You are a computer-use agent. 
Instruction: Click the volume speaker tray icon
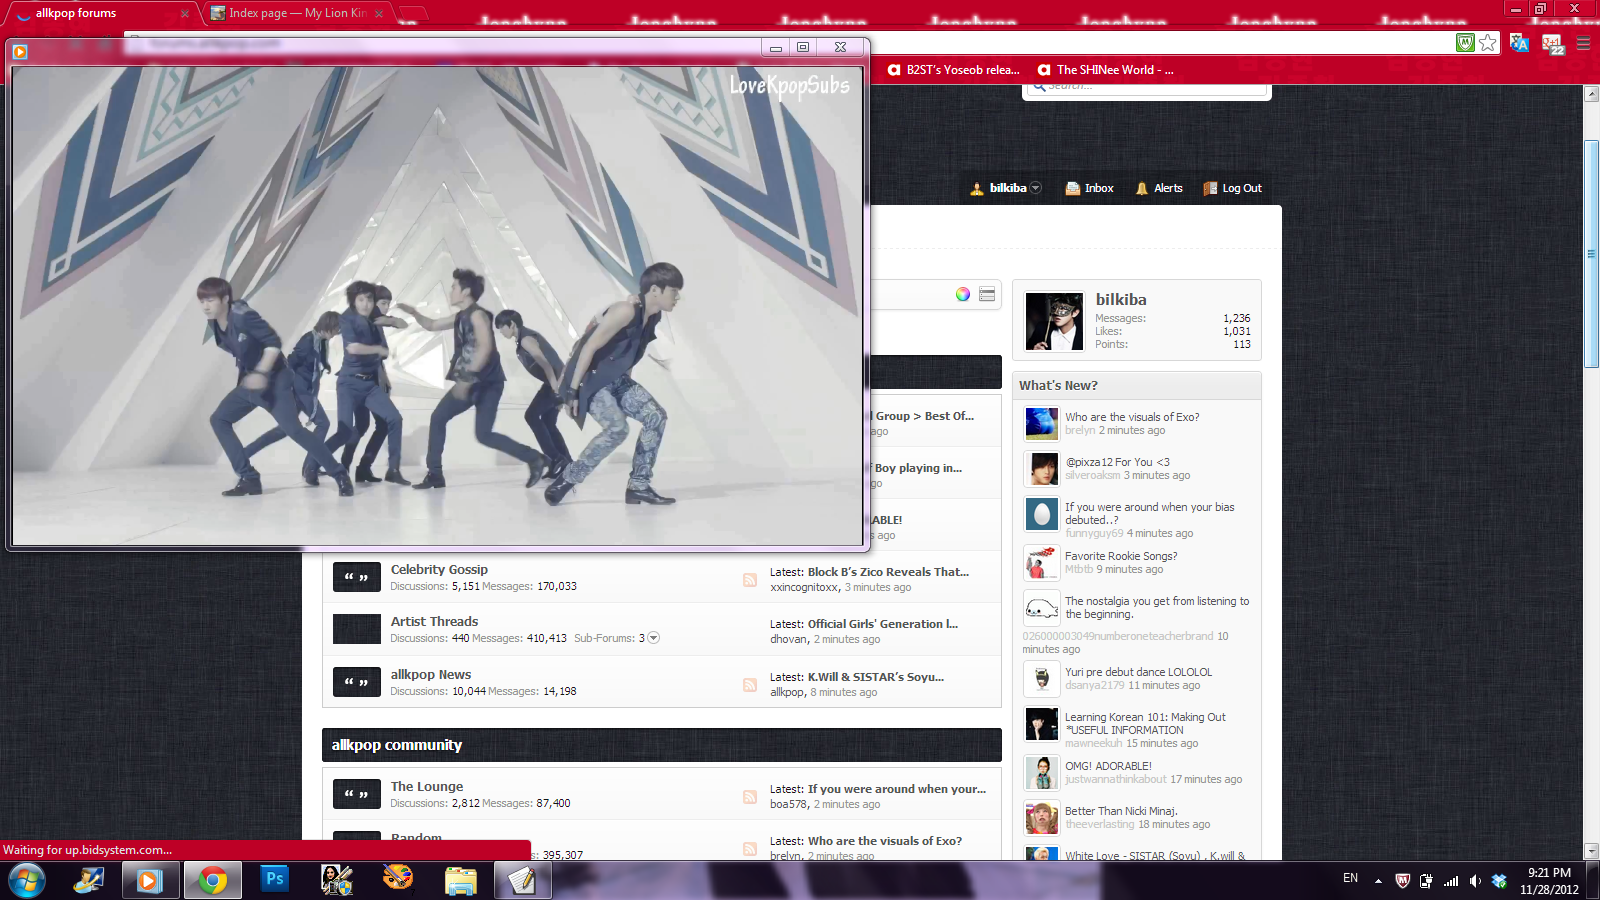point(1475,881)
